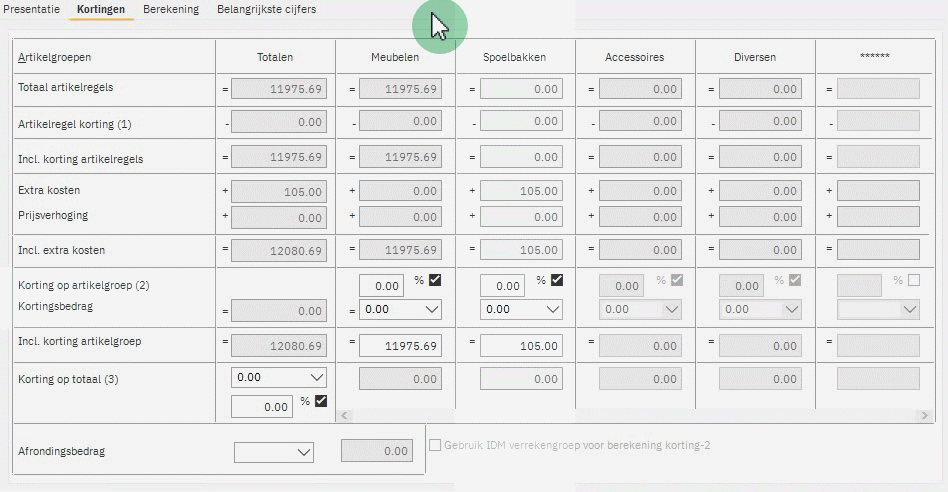Click Korting op totaal percentage input

click(262, 407)
